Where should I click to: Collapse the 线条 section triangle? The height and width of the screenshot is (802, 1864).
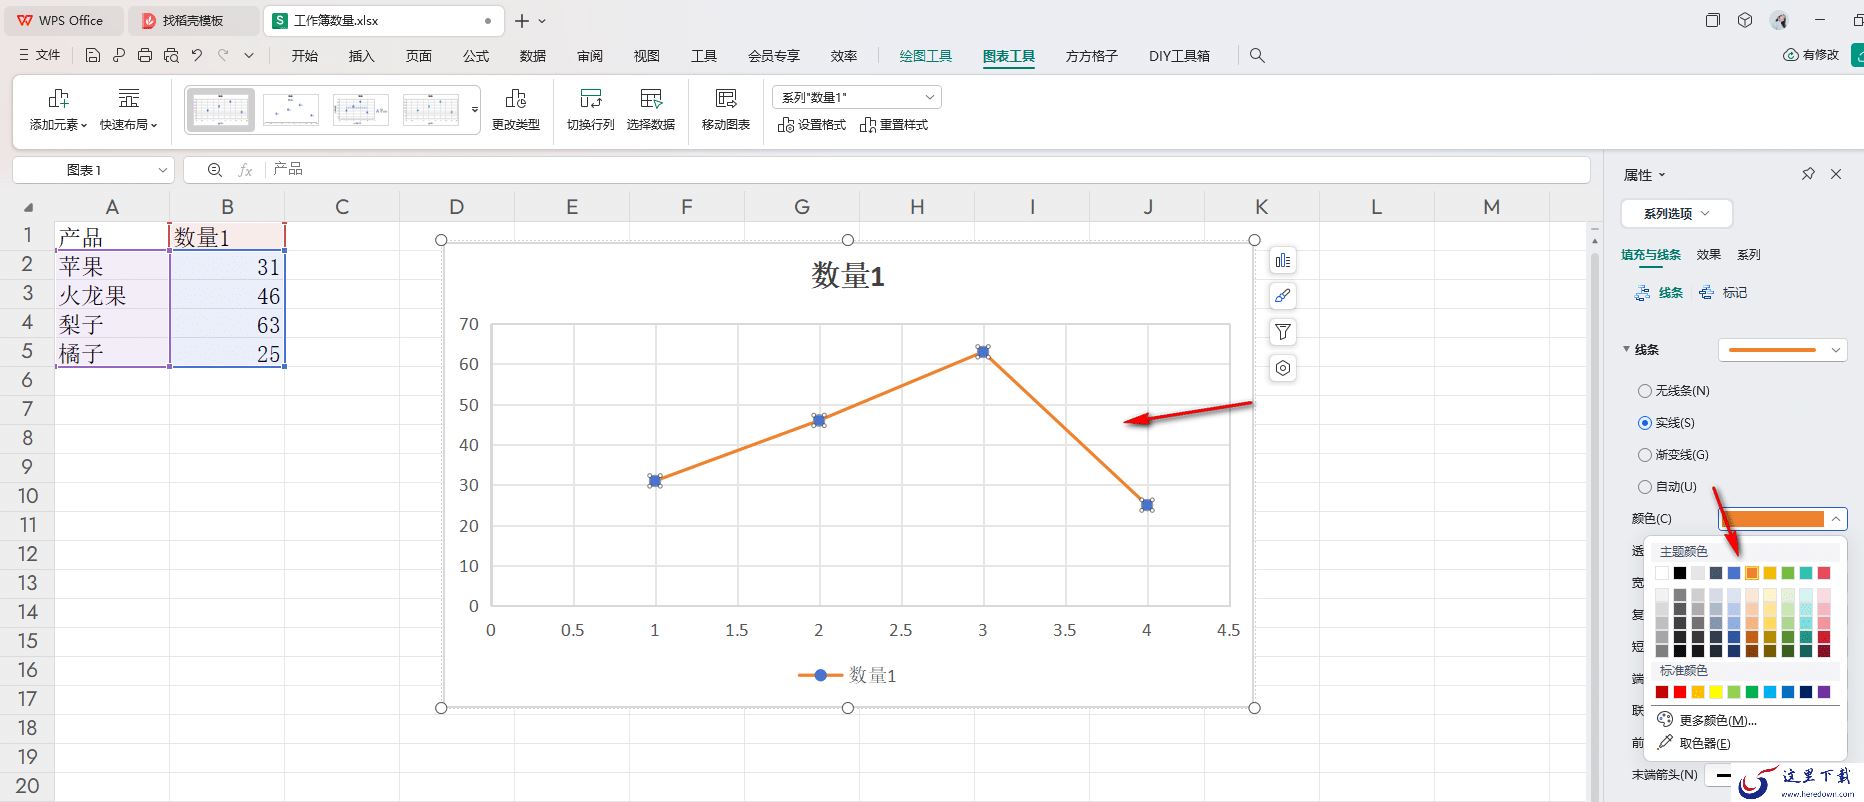pyautogui.click(x=1626, y=349)
